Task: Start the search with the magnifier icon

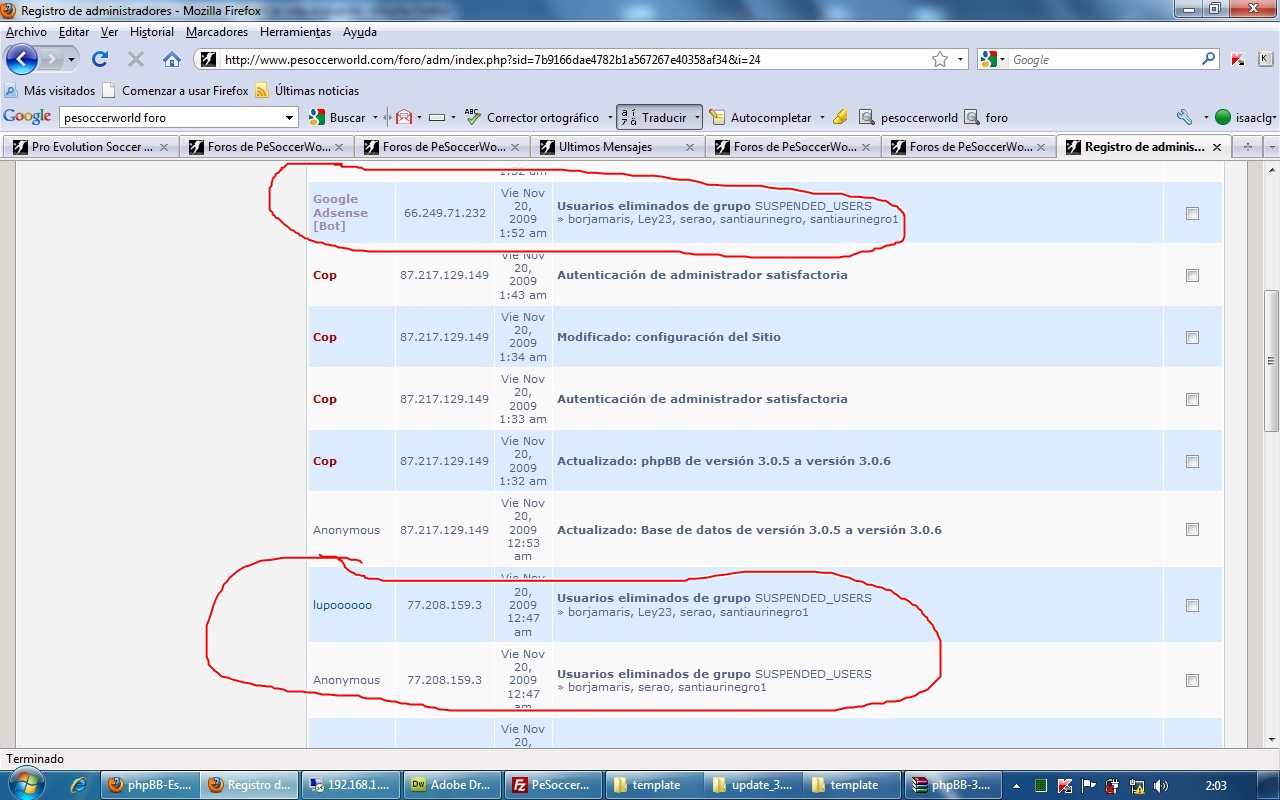Action: 1209,59
